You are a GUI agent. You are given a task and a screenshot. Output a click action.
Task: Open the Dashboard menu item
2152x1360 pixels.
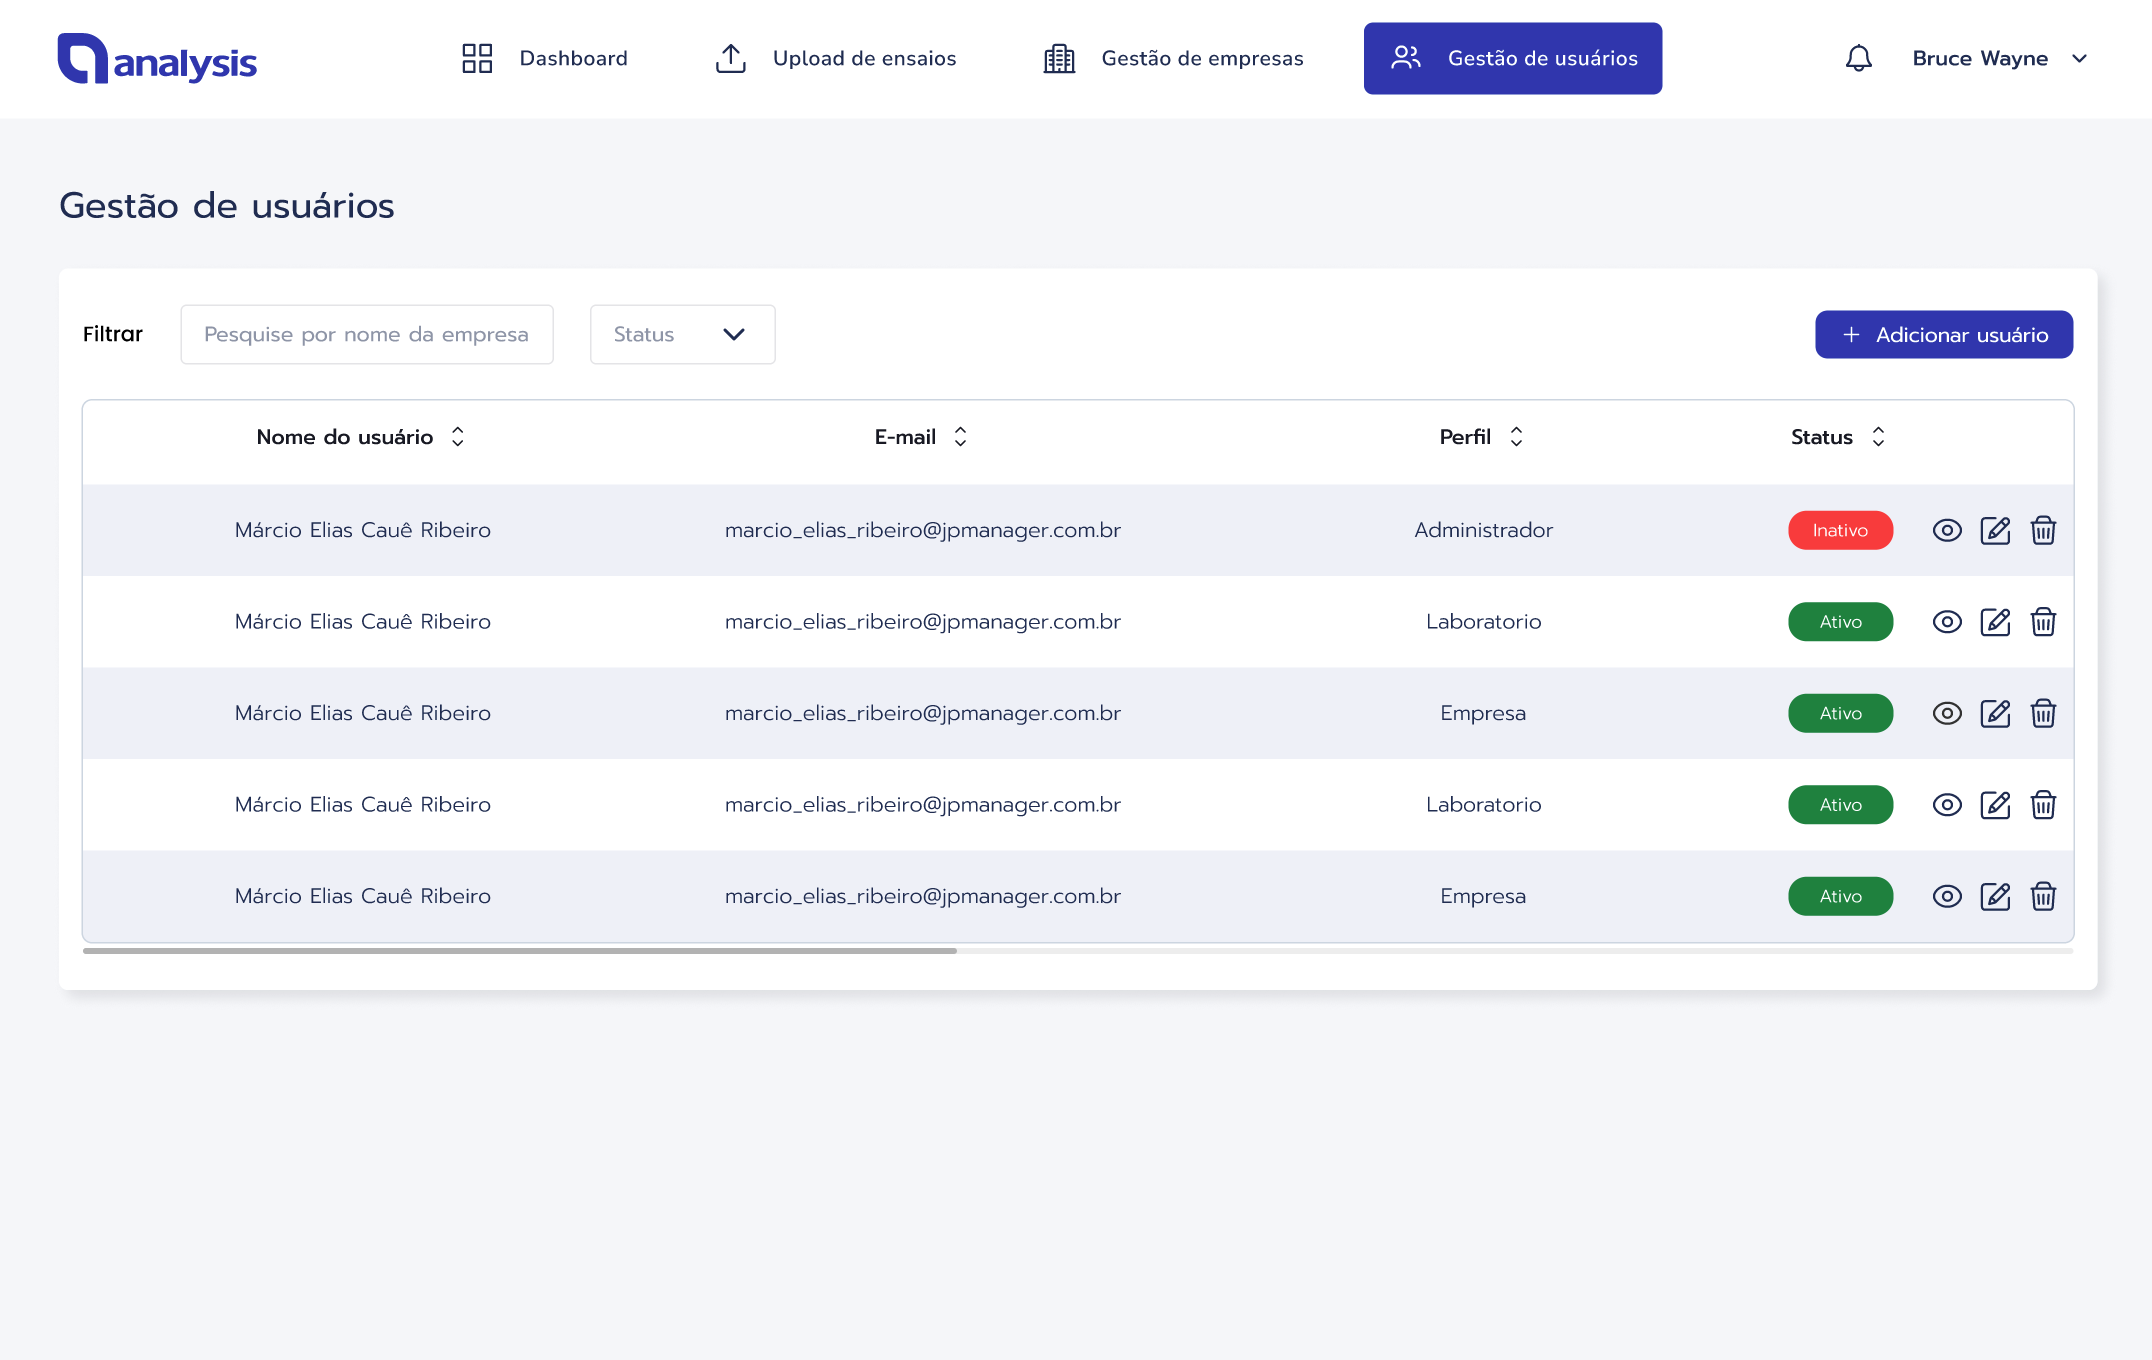(x=545, y=59)
